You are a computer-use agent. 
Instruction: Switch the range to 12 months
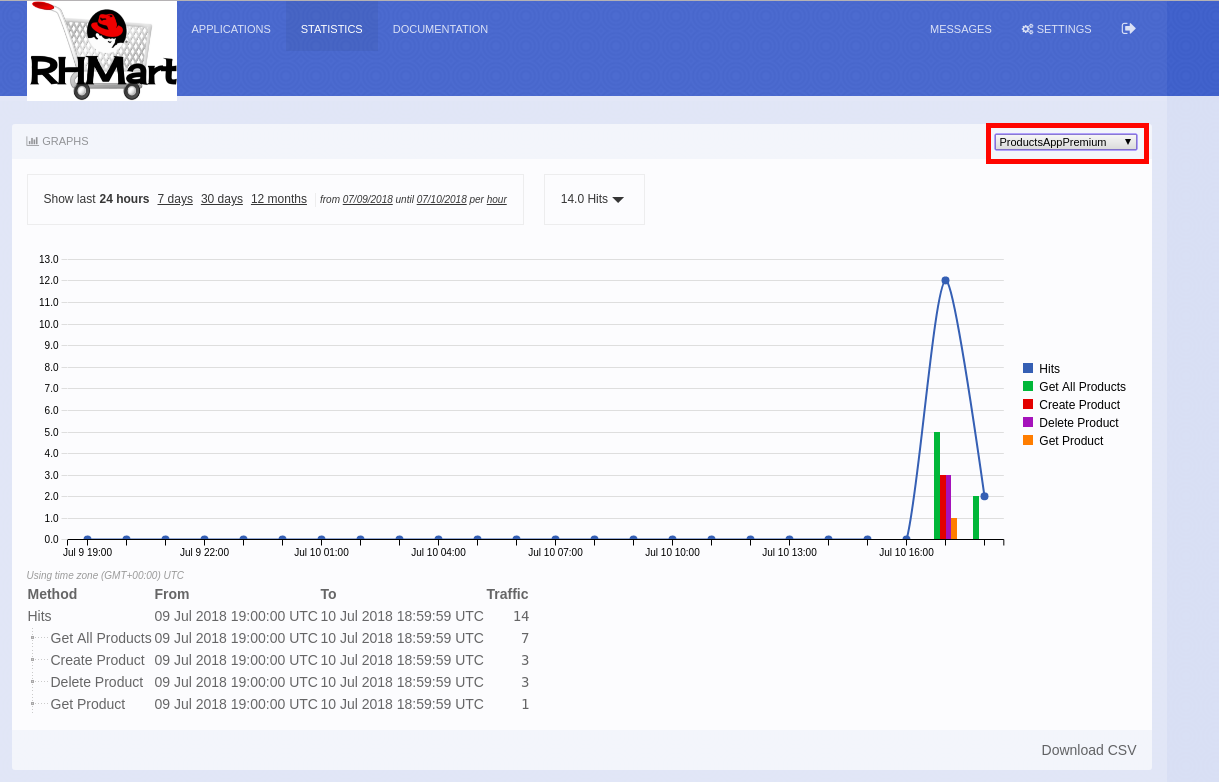279,199
